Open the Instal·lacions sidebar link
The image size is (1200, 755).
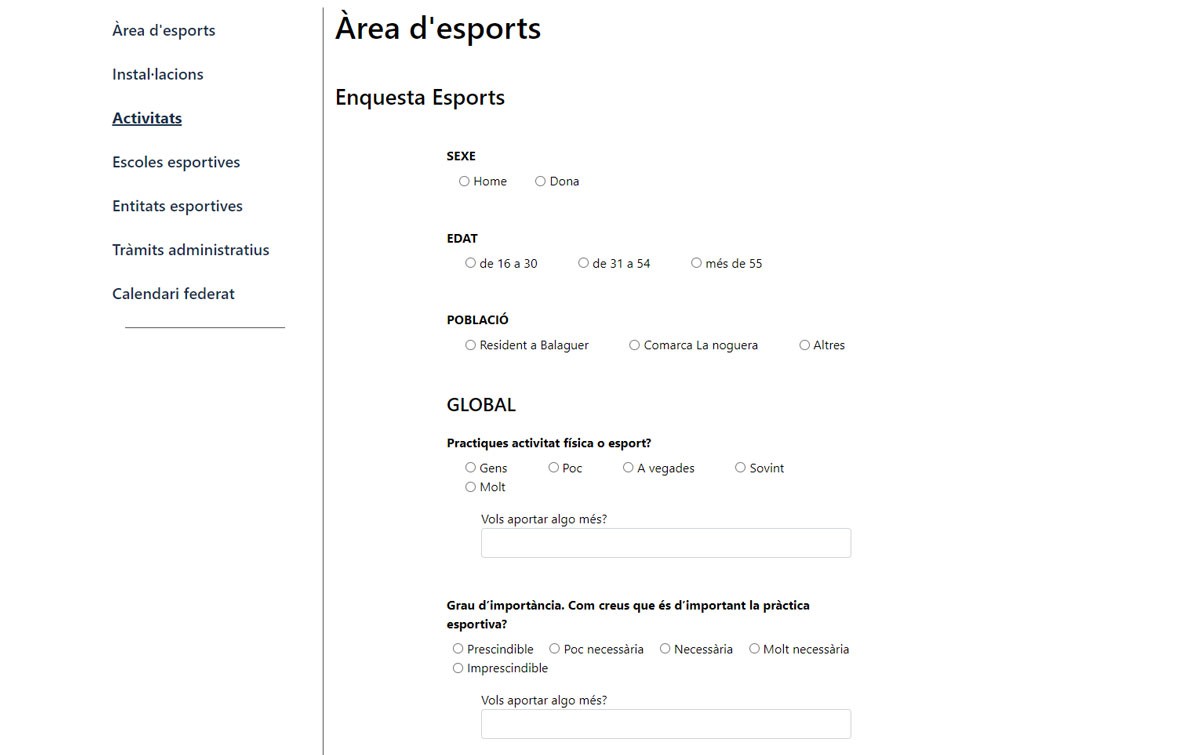[158, 74]
